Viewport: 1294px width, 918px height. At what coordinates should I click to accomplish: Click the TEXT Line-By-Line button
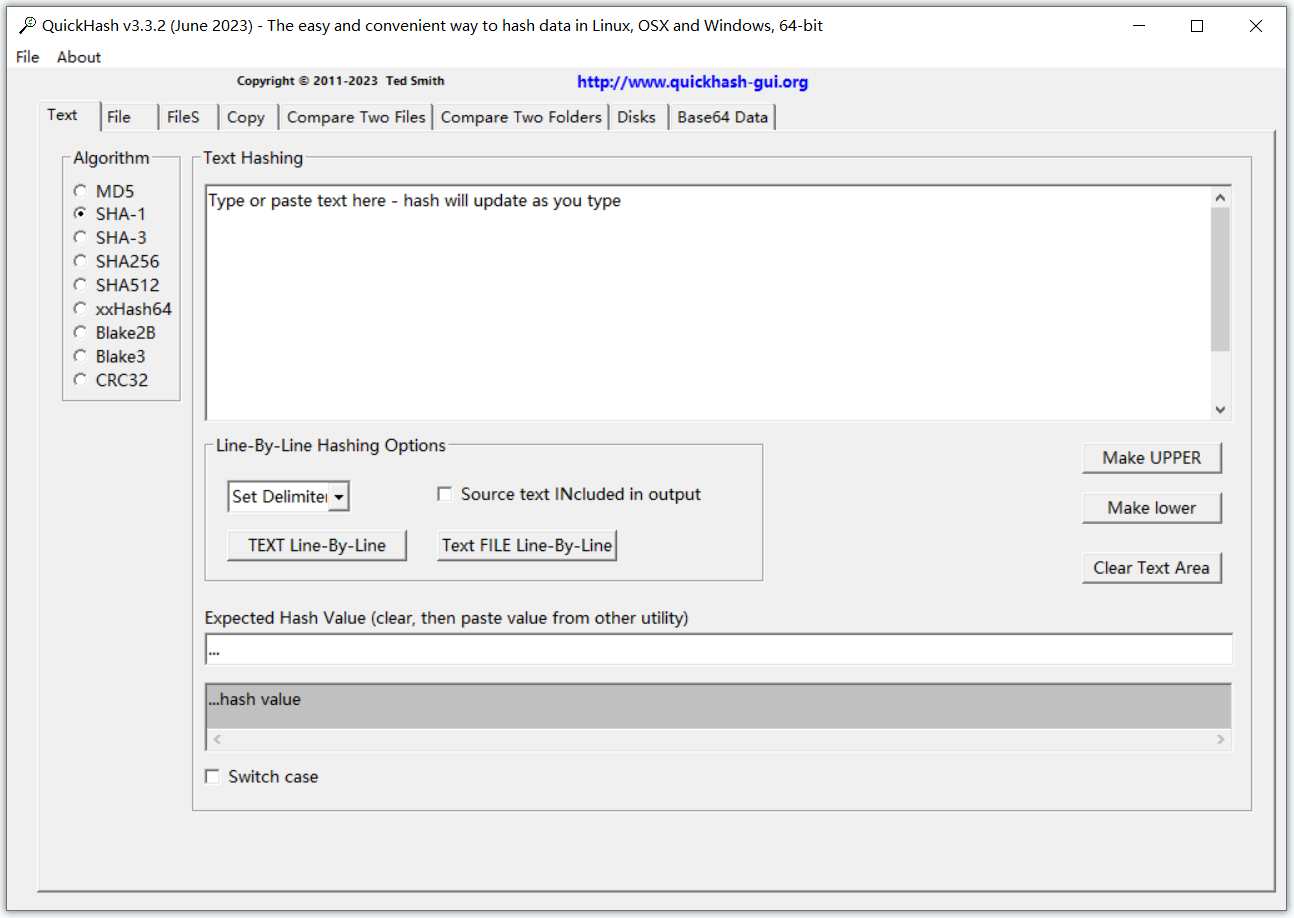point(317,545)
